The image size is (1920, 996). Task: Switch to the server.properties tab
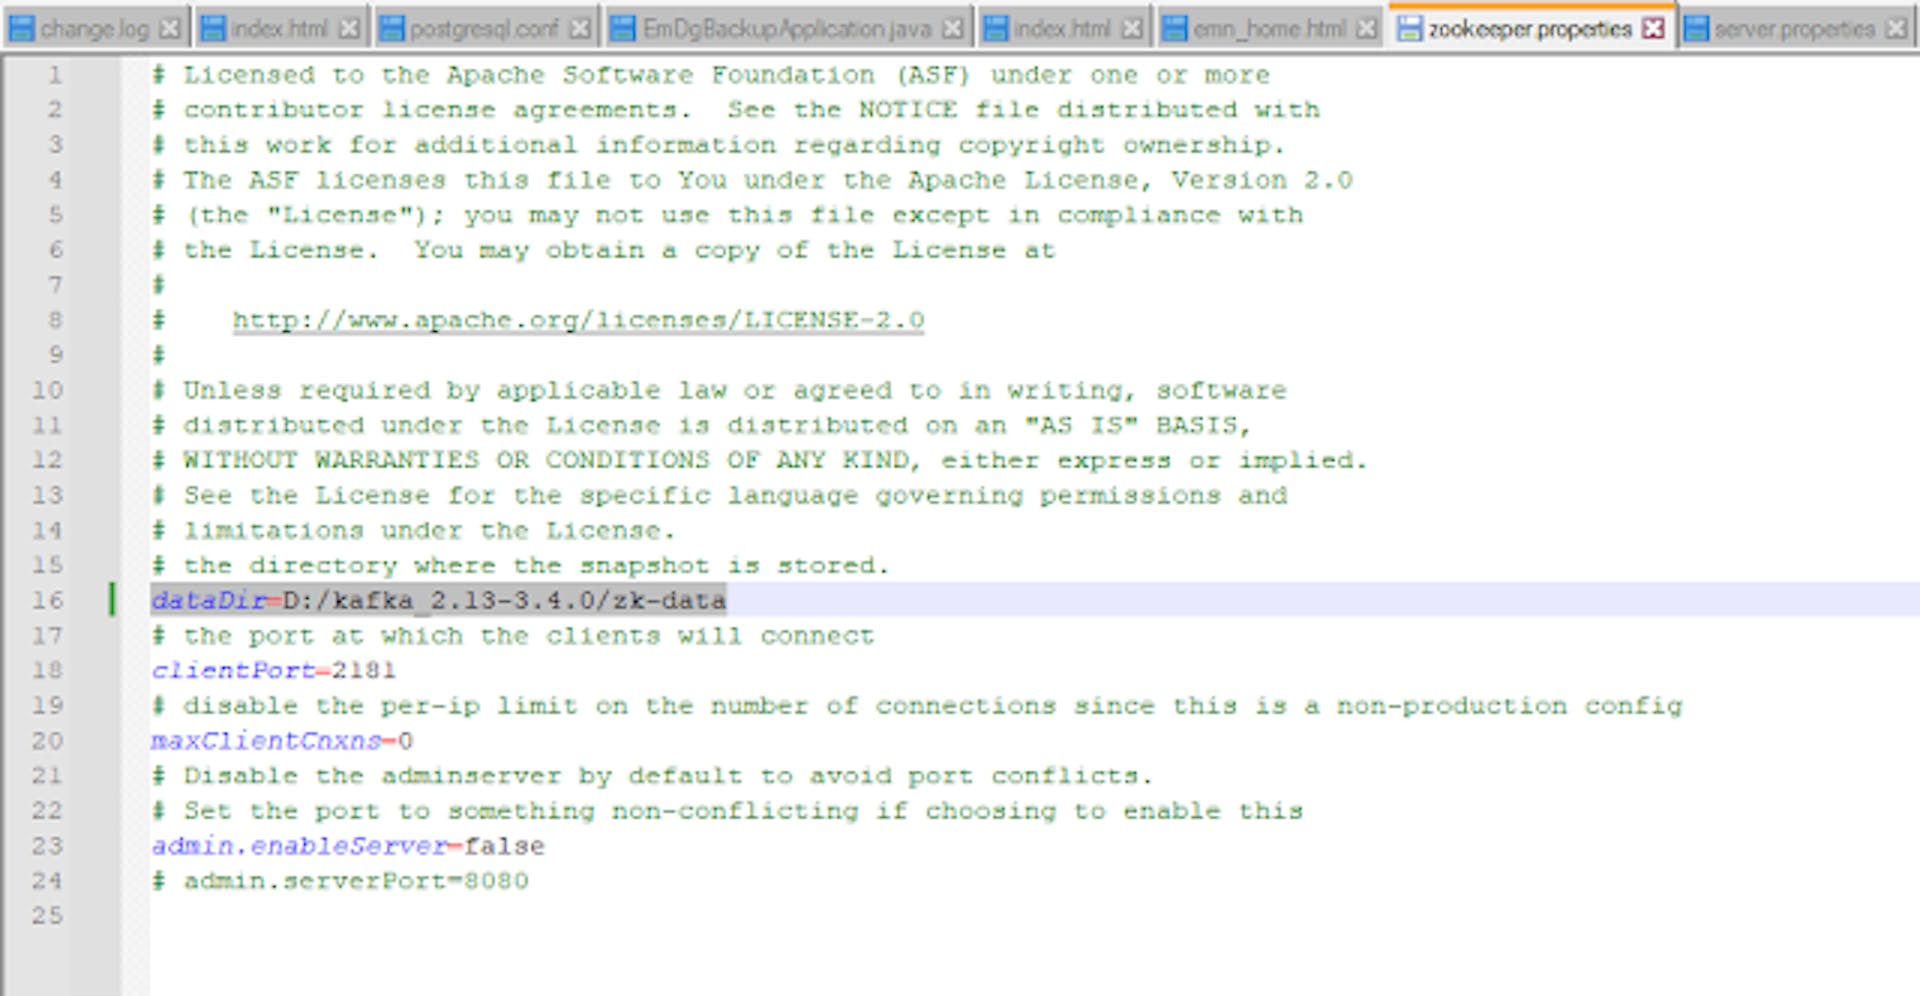(x=1794, y=29)
